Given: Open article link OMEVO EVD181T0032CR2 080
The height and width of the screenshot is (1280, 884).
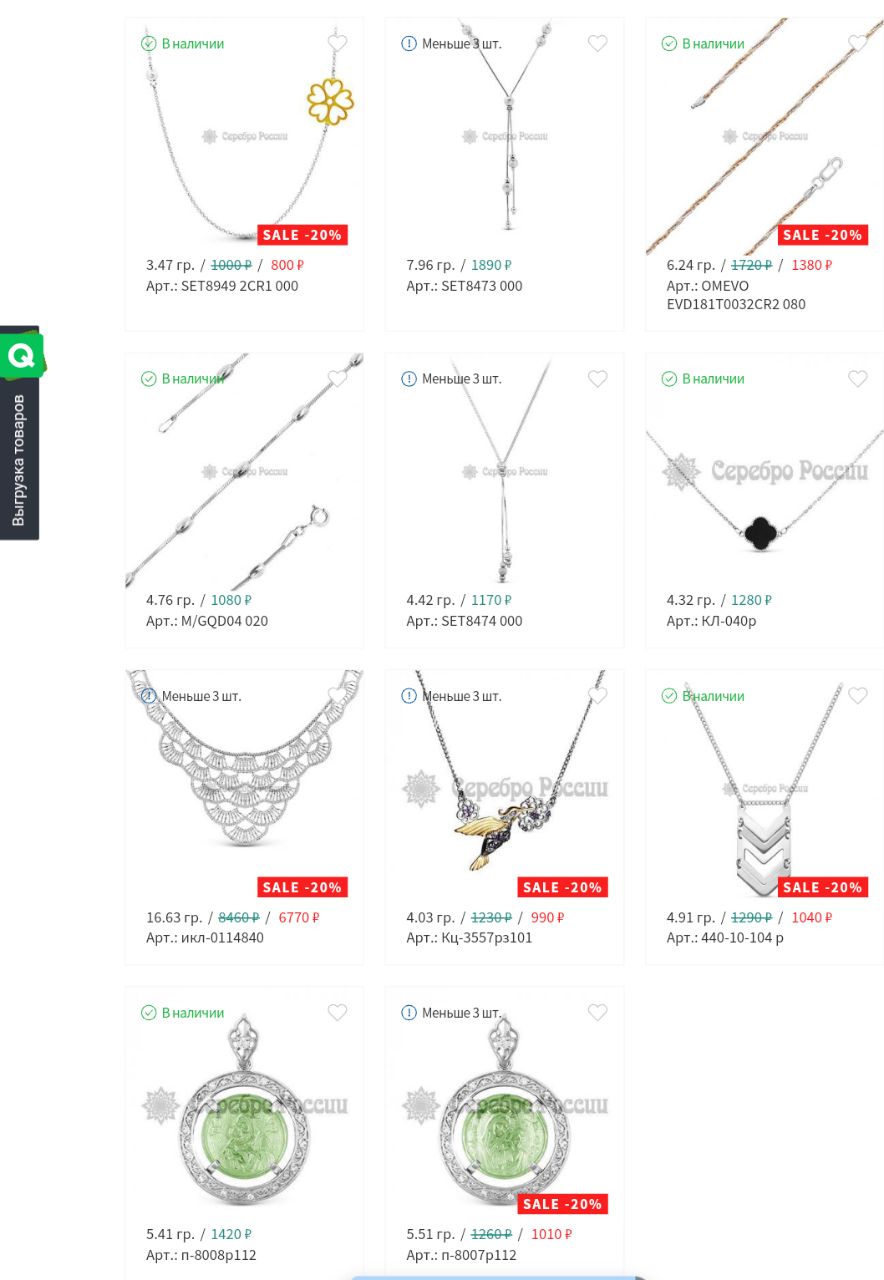Looking at the screenshot, I should 736,295.
